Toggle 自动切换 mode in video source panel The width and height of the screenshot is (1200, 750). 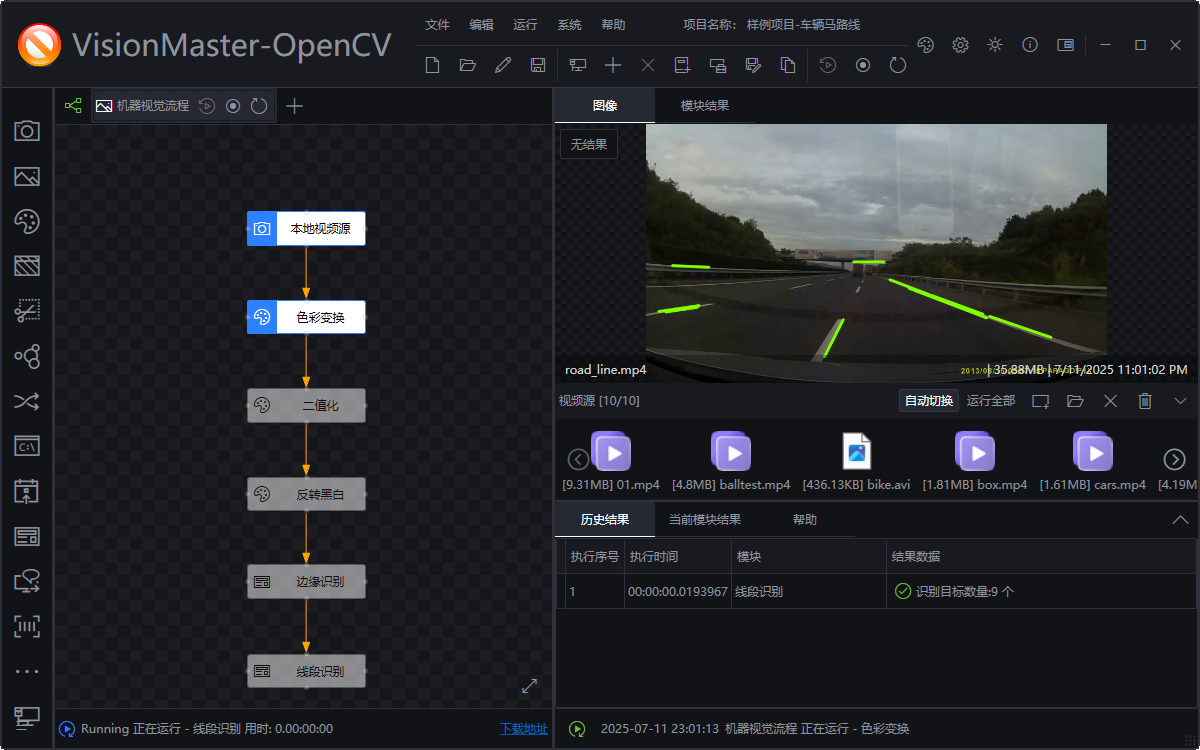click(928, 399)
